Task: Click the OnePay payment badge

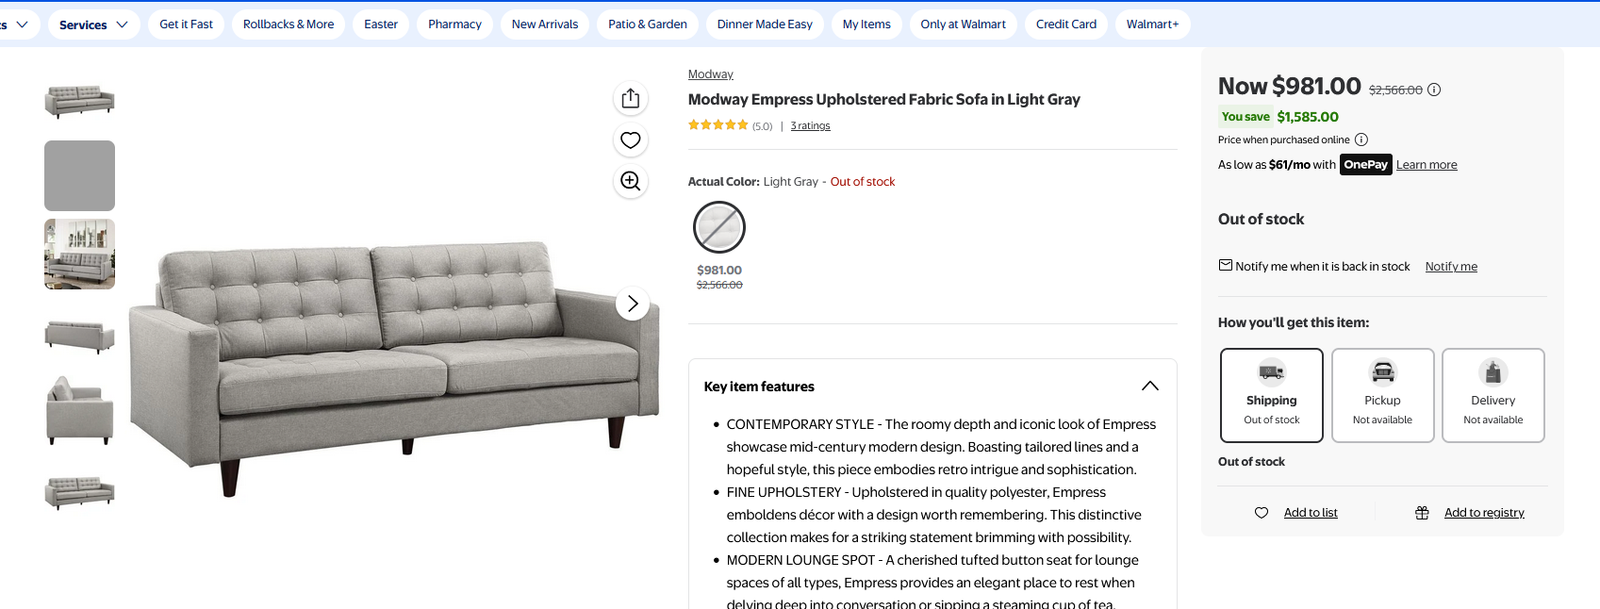Action: click(x=1365, y=164)
